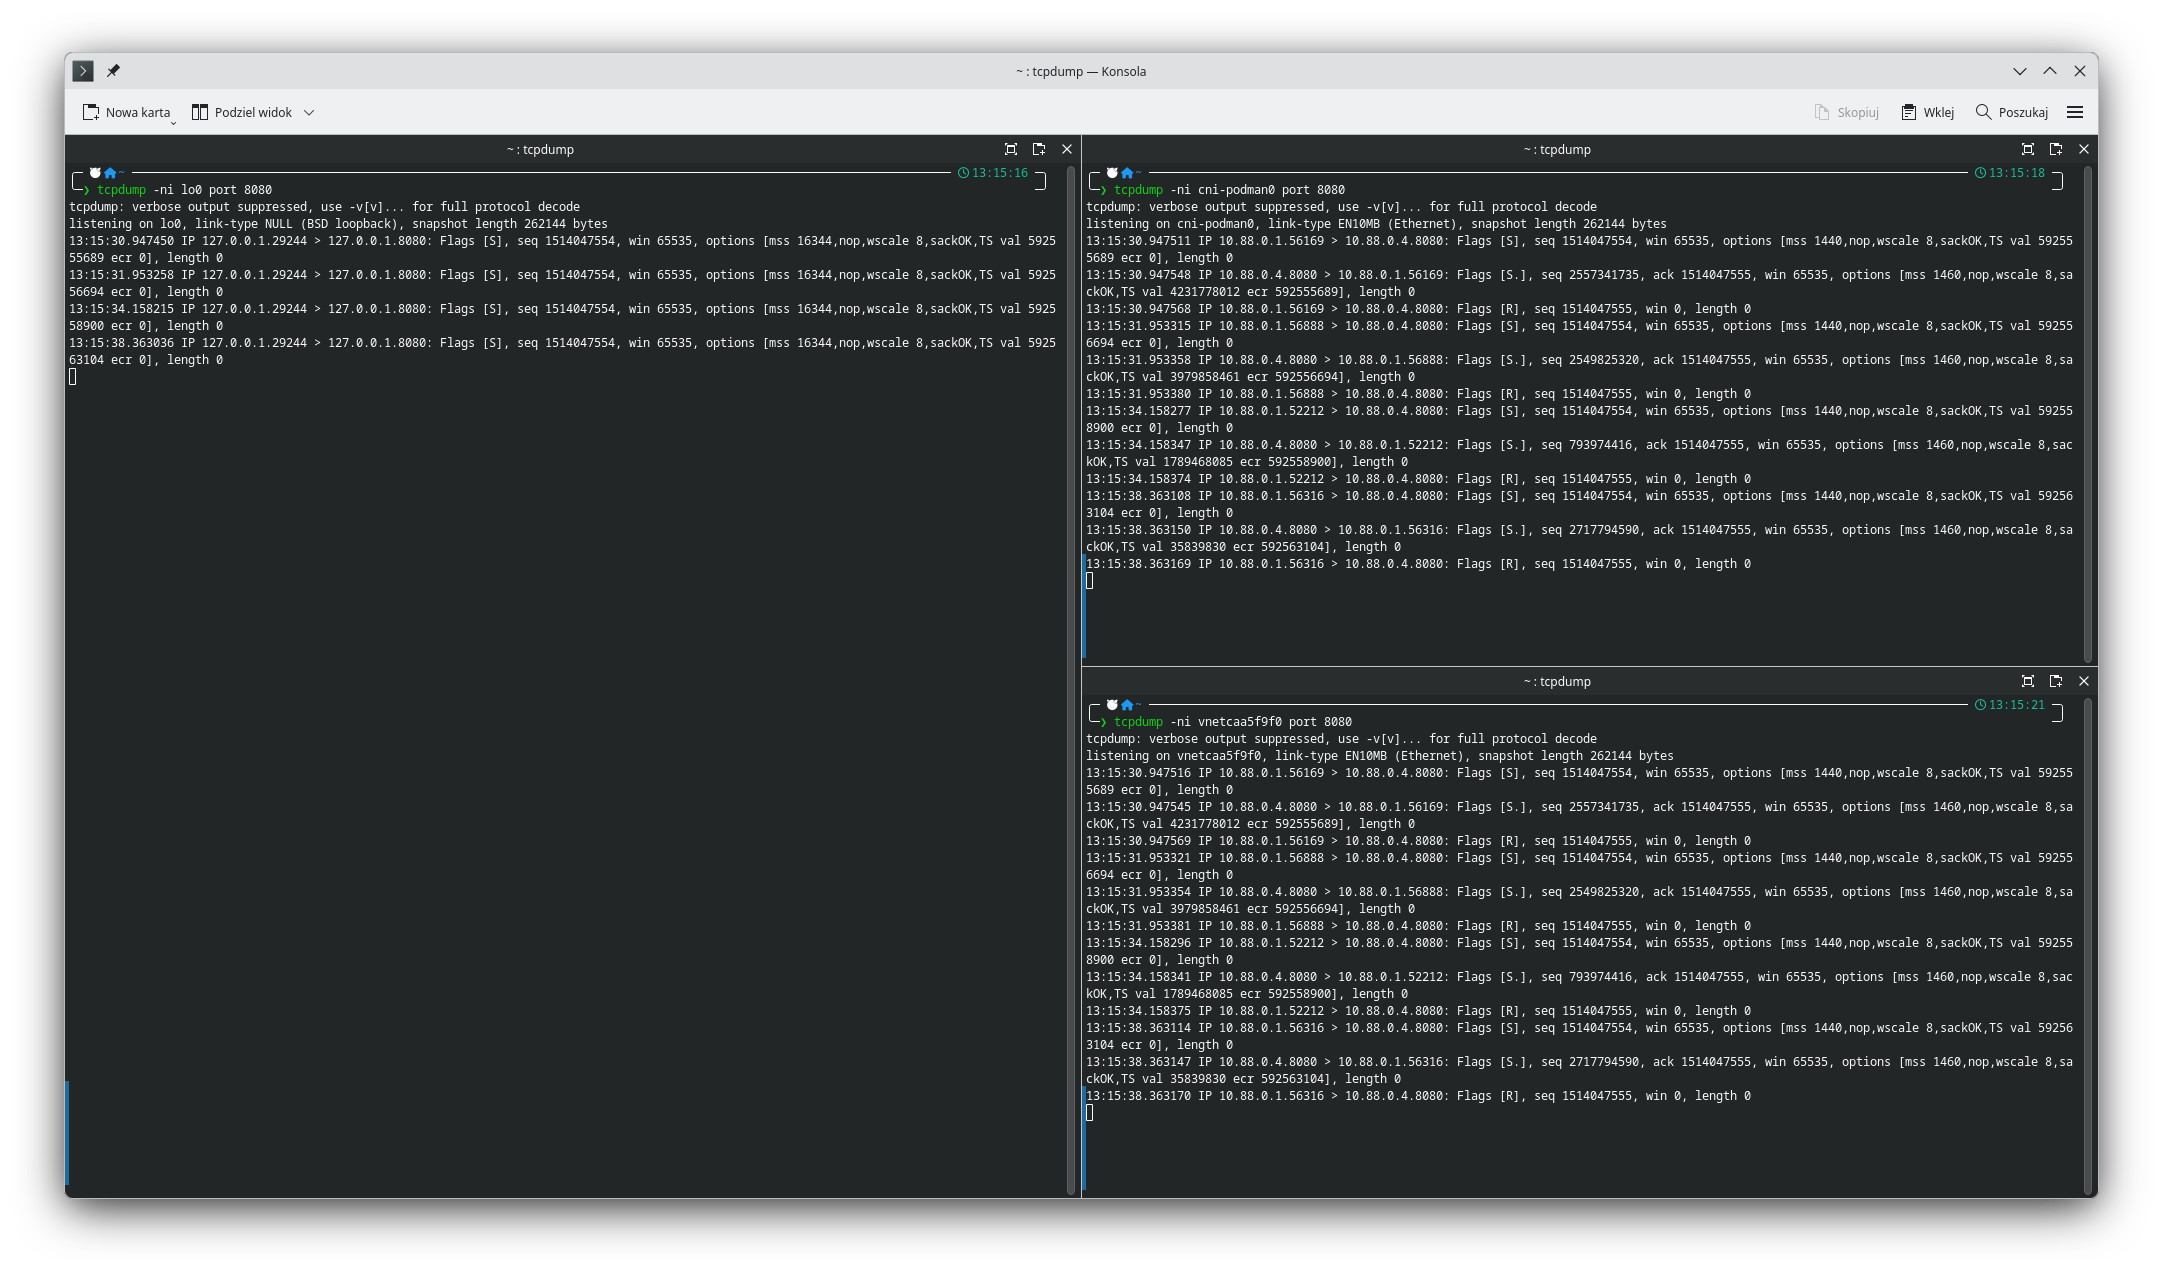Screen dimensions: 2163x1275
Task: Click the 13:15:30.947568 reset line in top-right pane
Action: click(1418, 309)
